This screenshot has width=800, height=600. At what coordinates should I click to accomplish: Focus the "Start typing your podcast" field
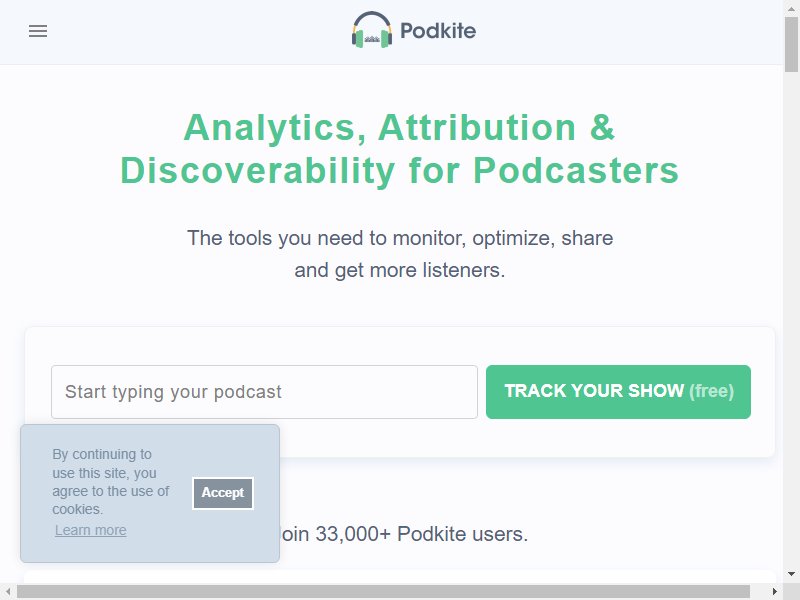pos(264,392)
